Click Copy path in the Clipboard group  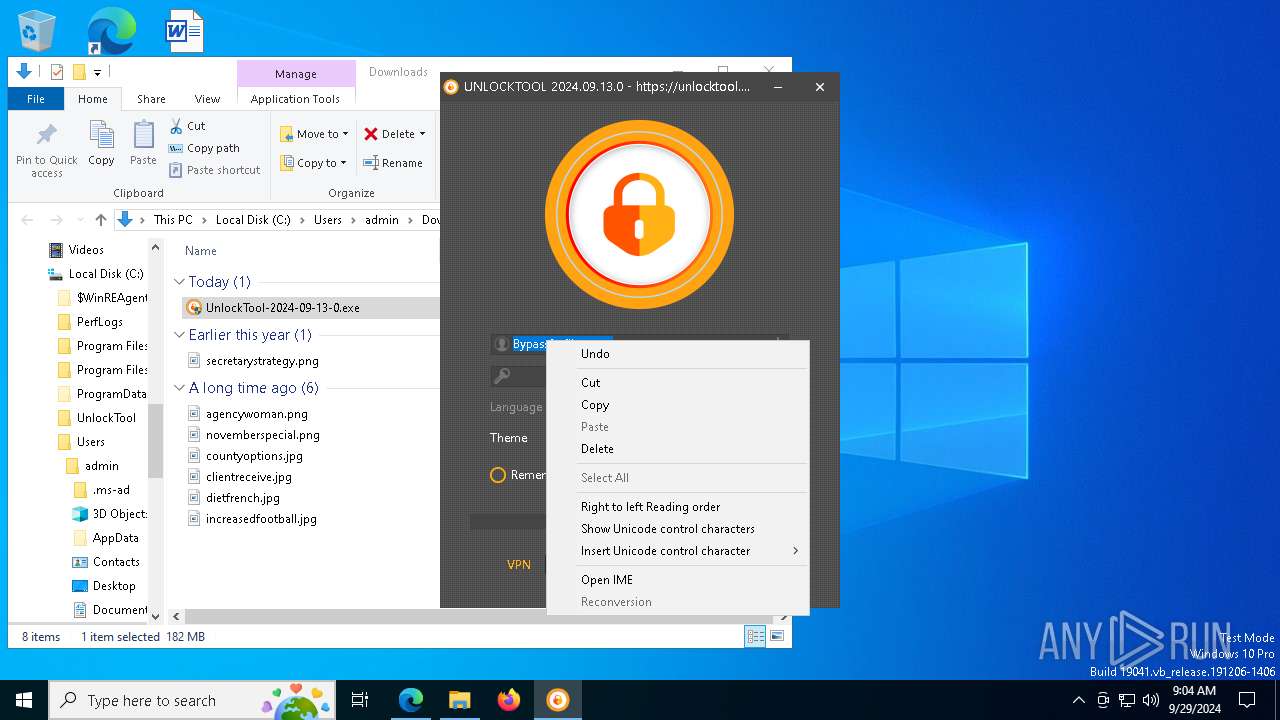tap(204, 148)
